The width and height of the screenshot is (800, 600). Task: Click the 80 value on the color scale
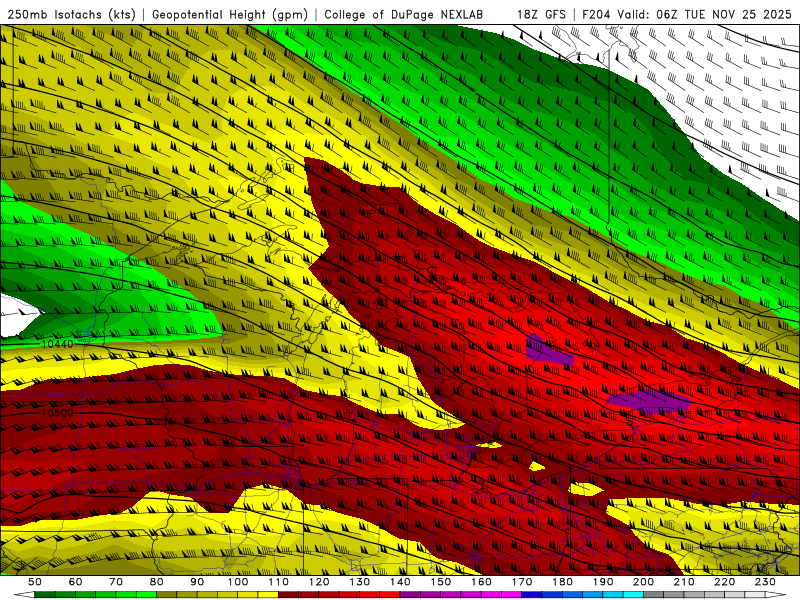click(x=156, y=582)
